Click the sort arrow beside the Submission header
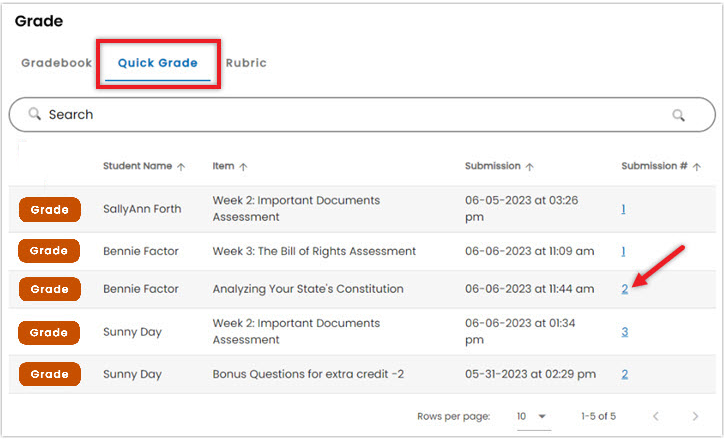 [530, 167]
